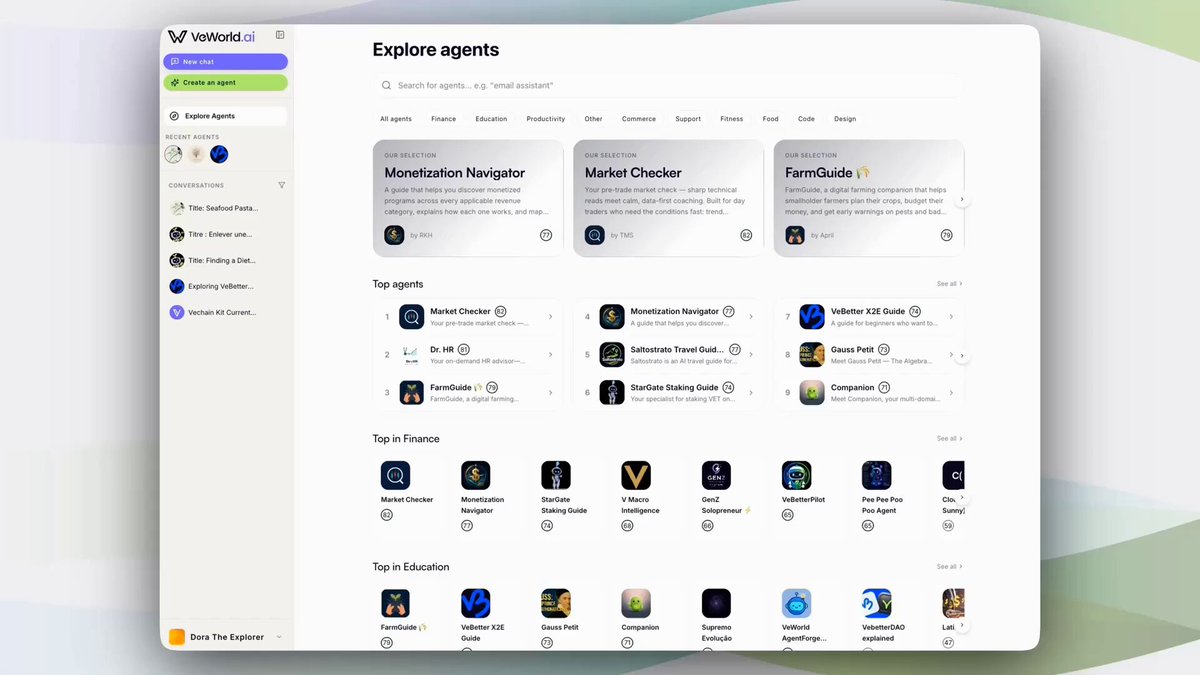Advance the Top agents carousel arrow
This screenshot has width=1200, height=675.
(962, 355)
